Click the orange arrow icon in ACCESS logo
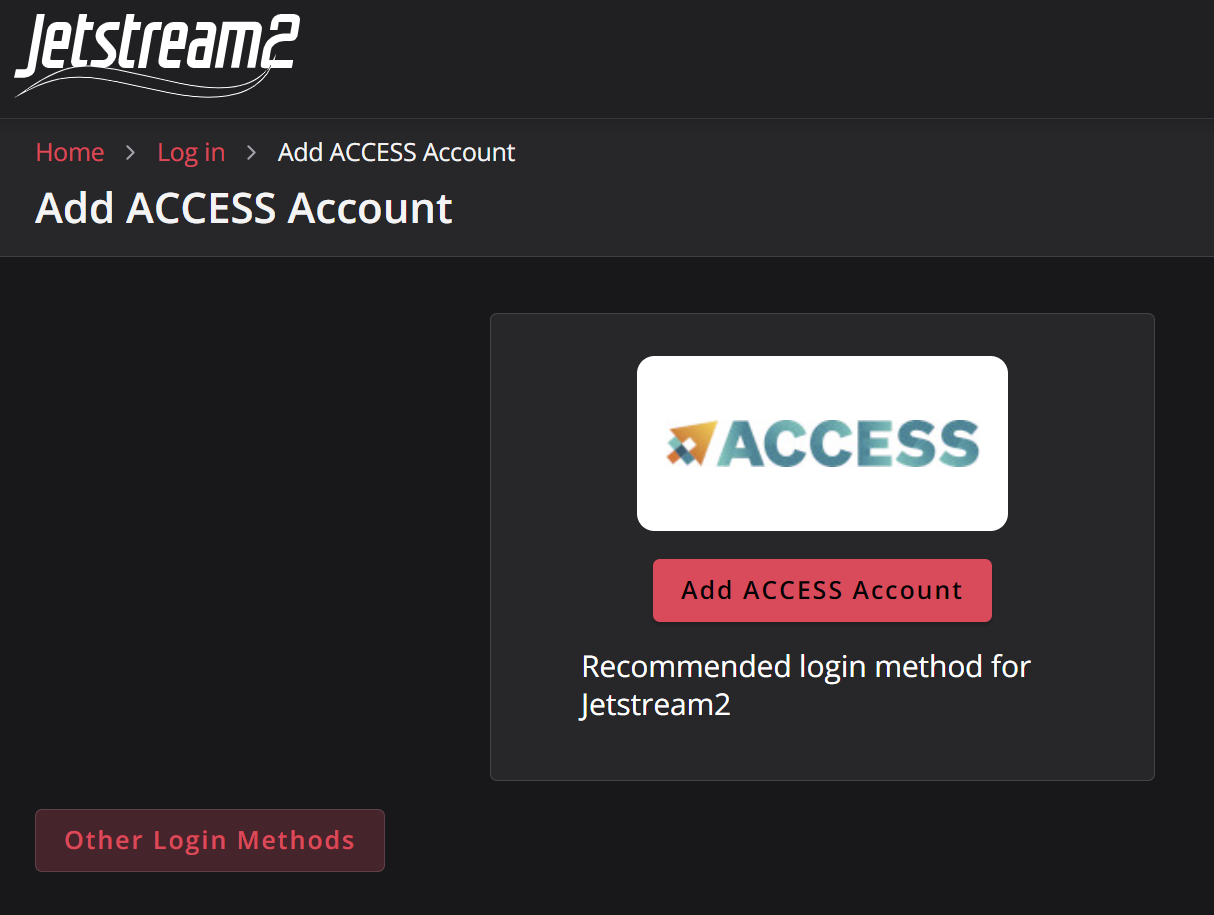Viewport: 1214px width, 915px height. pyautogui.click(x=693, y=443)
